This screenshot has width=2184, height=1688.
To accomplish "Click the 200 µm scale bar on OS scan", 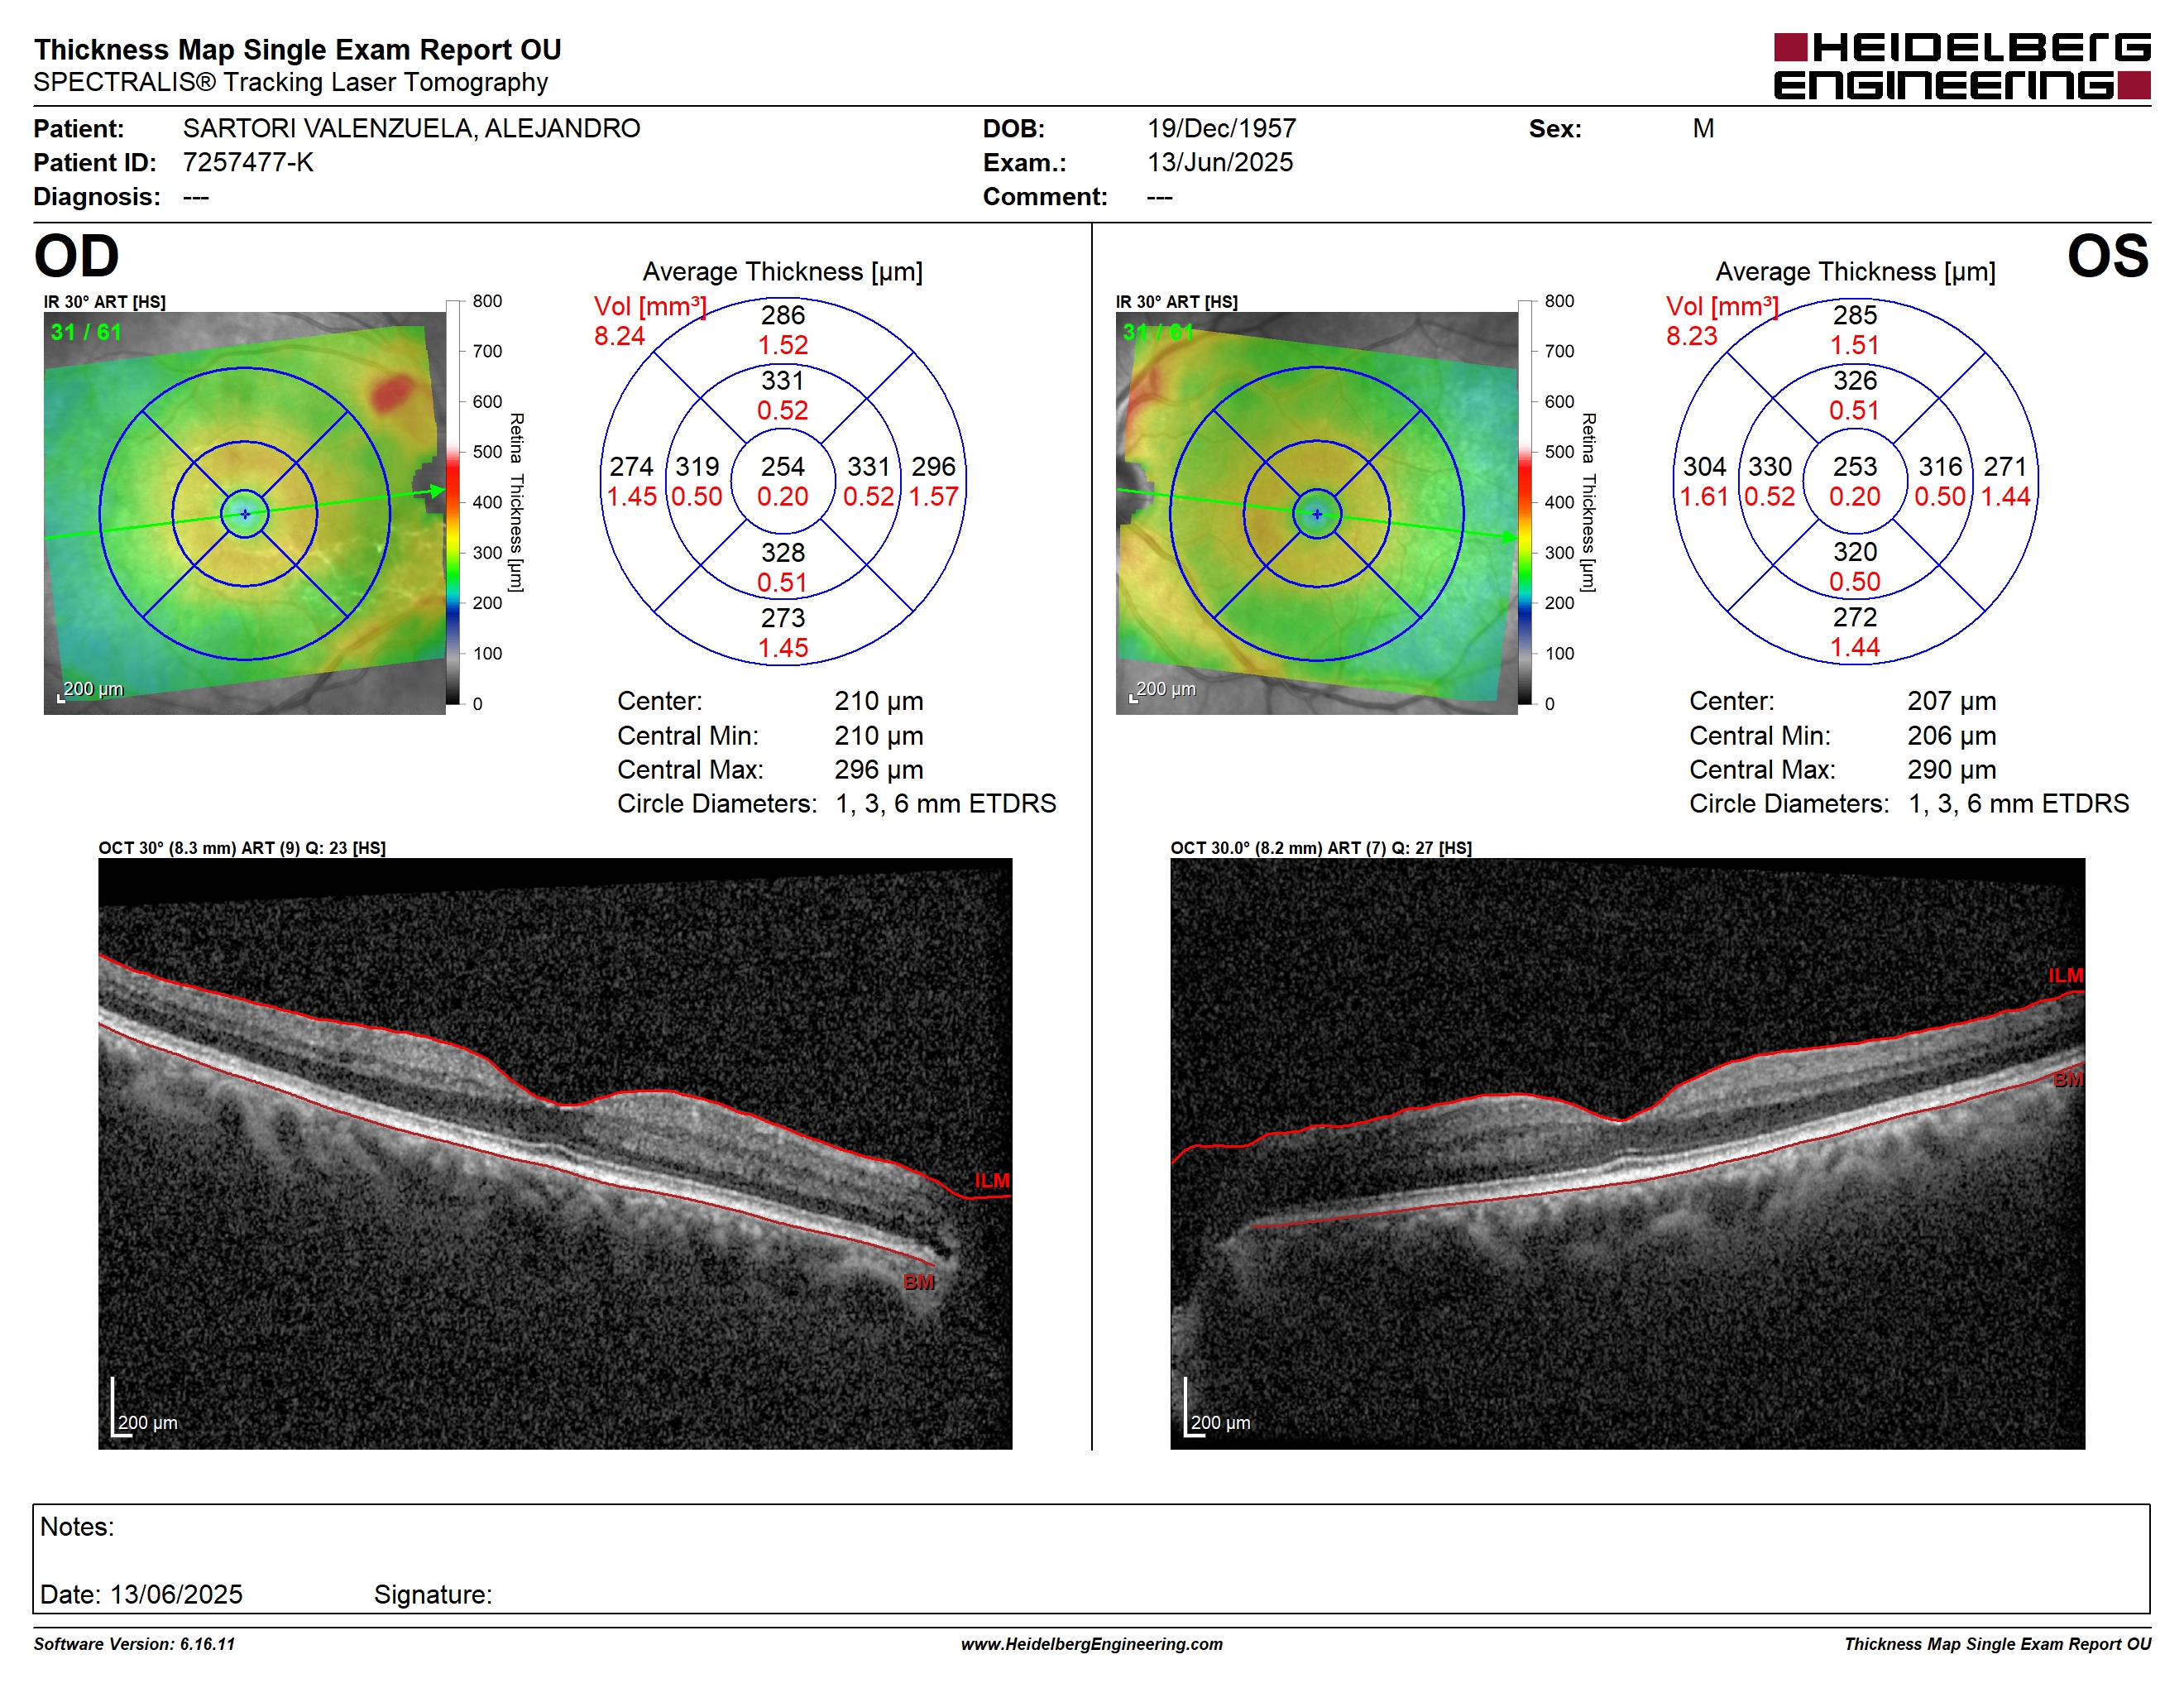I will pos(1216,1407).
